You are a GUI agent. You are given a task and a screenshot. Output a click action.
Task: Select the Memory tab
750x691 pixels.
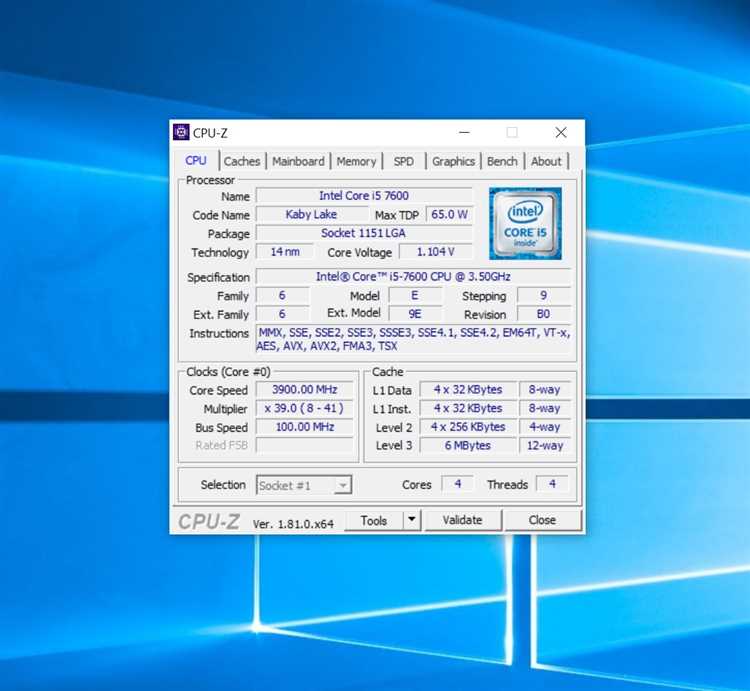356,162
